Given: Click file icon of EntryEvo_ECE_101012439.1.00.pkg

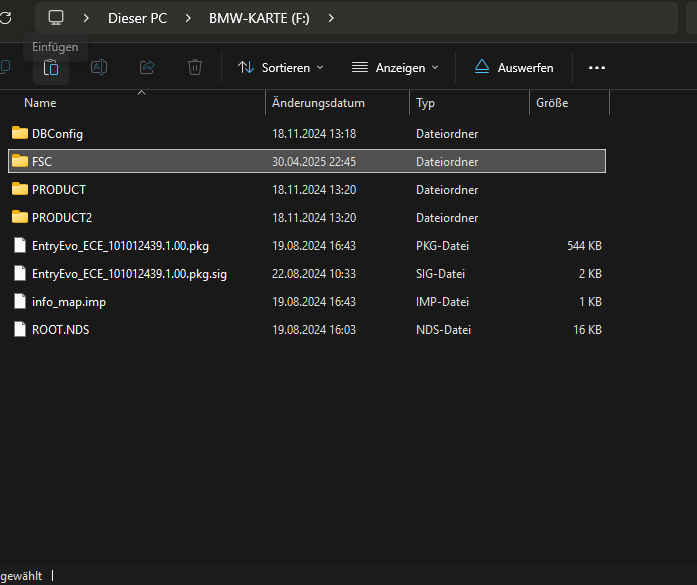Looking at the screenshot, I should pyautogui.click(x=20, y=245).
